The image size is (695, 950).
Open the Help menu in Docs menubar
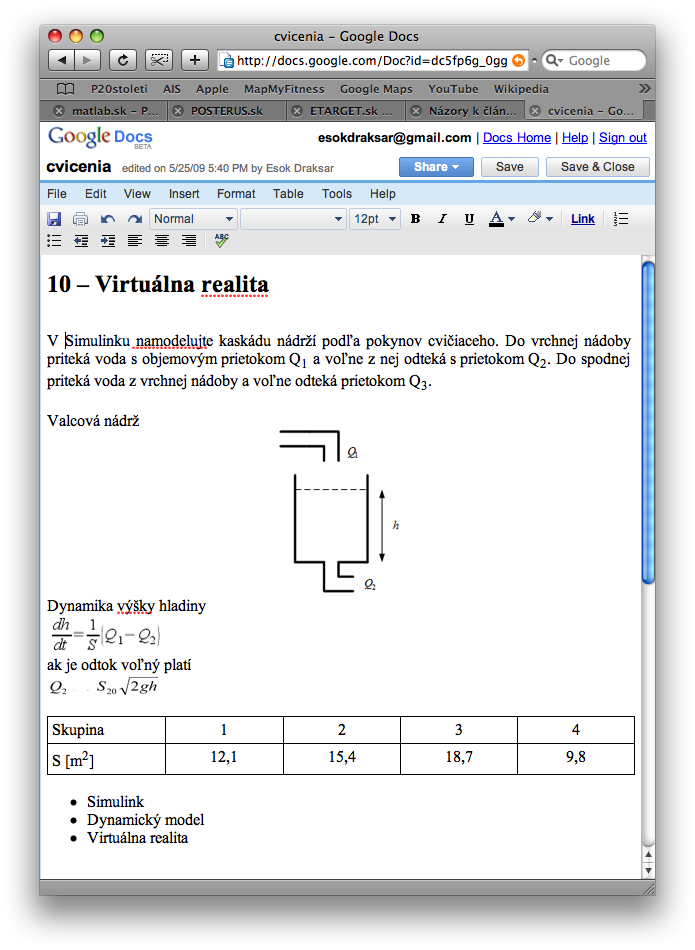point(383,194)
